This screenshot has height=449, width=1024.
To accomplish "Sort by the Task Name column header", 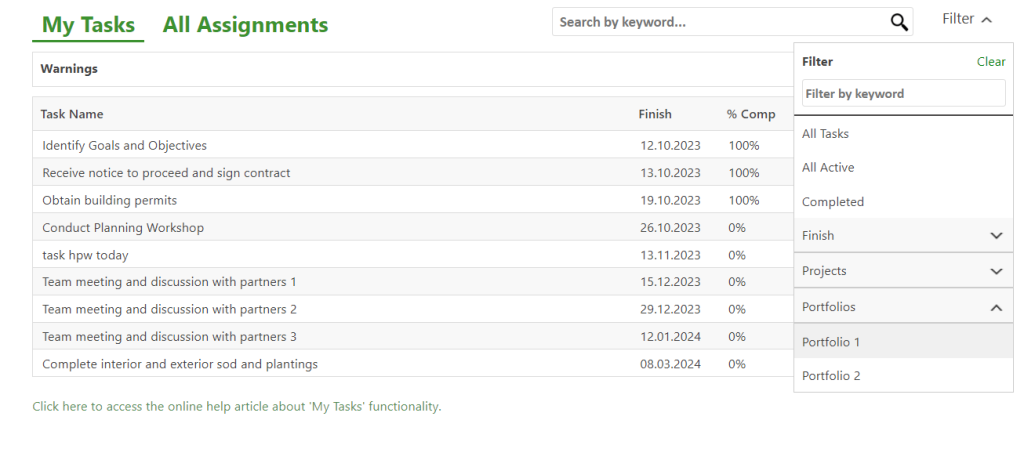I will tap(72, 114).
